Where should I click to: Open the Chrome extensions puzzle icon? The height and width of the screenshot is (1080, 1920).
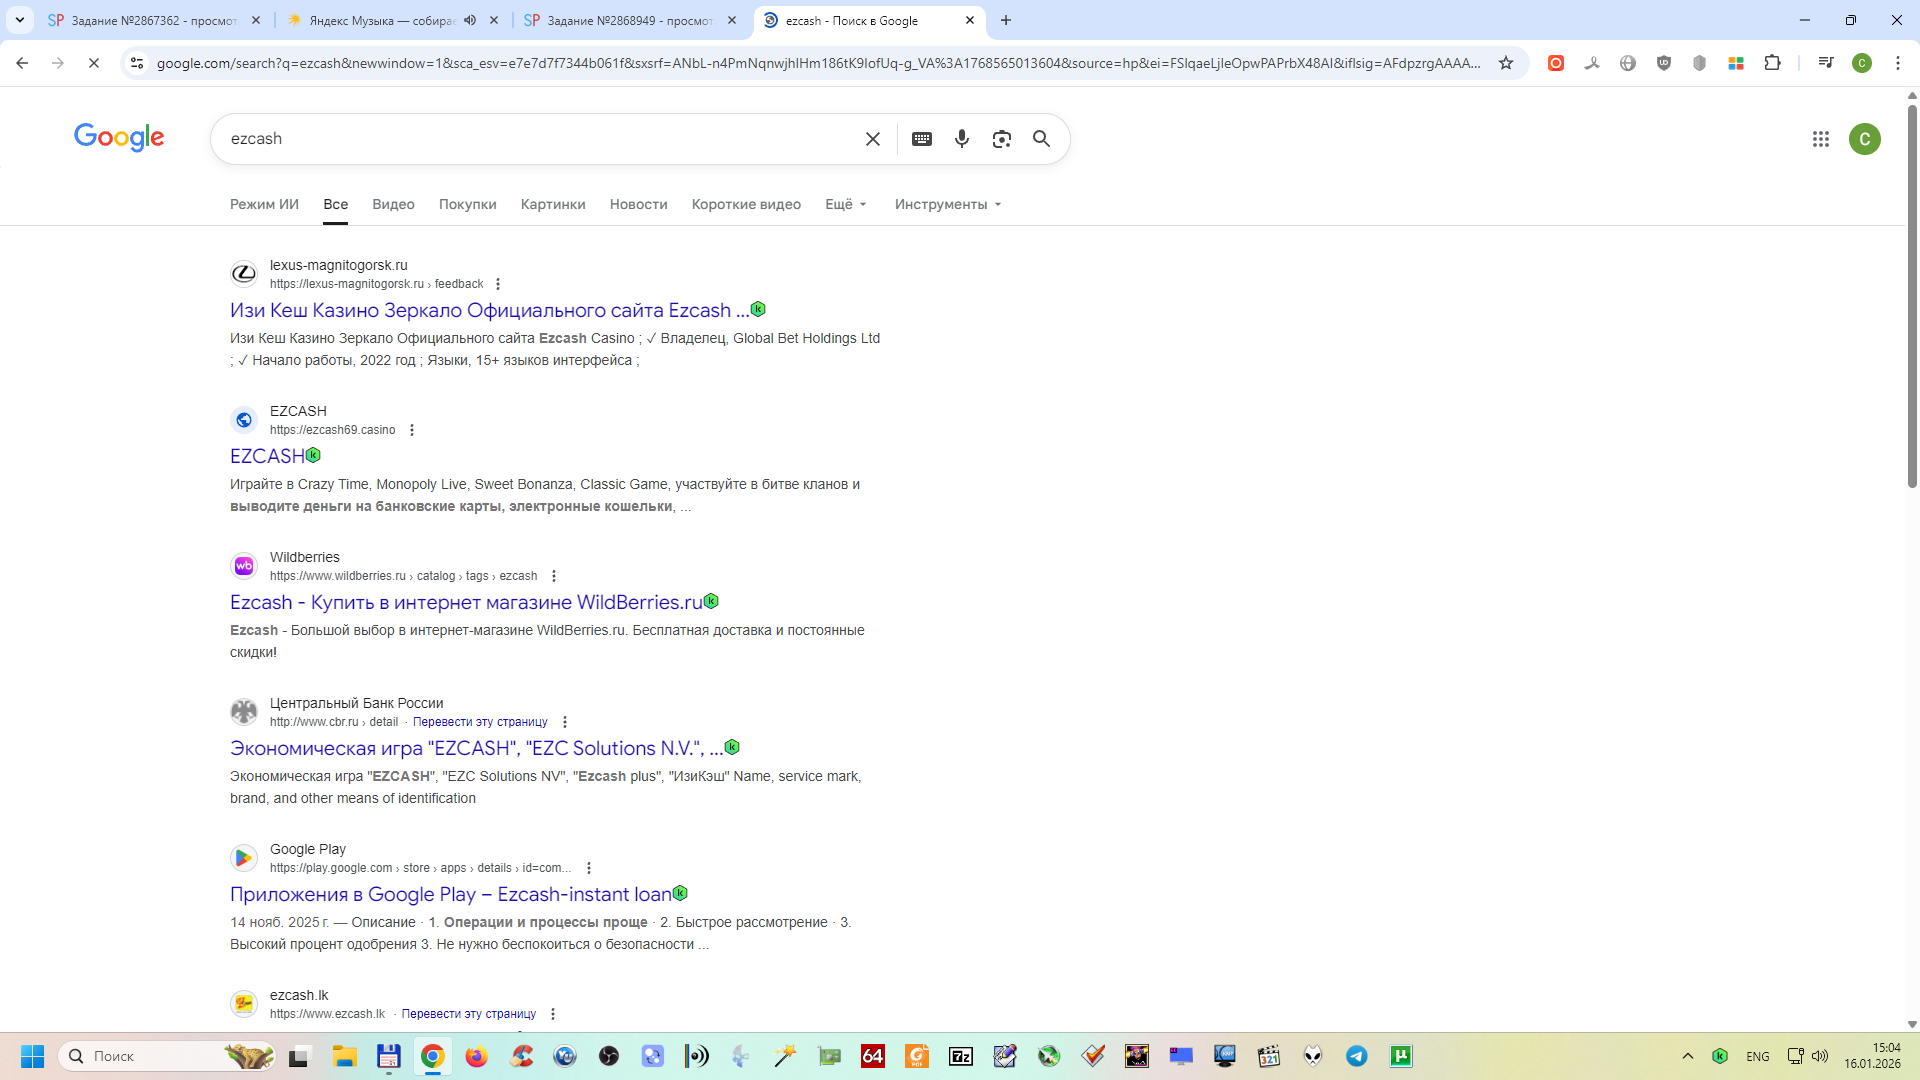pyautogui.click(x=1772, y=63)
